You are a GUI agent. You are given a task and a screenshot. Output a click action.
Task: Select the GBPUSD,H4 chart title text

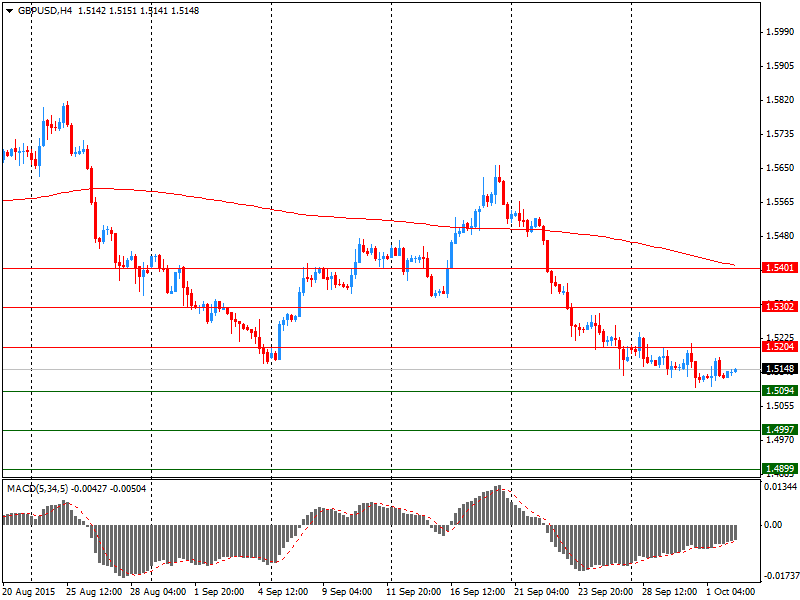(45, 10)
